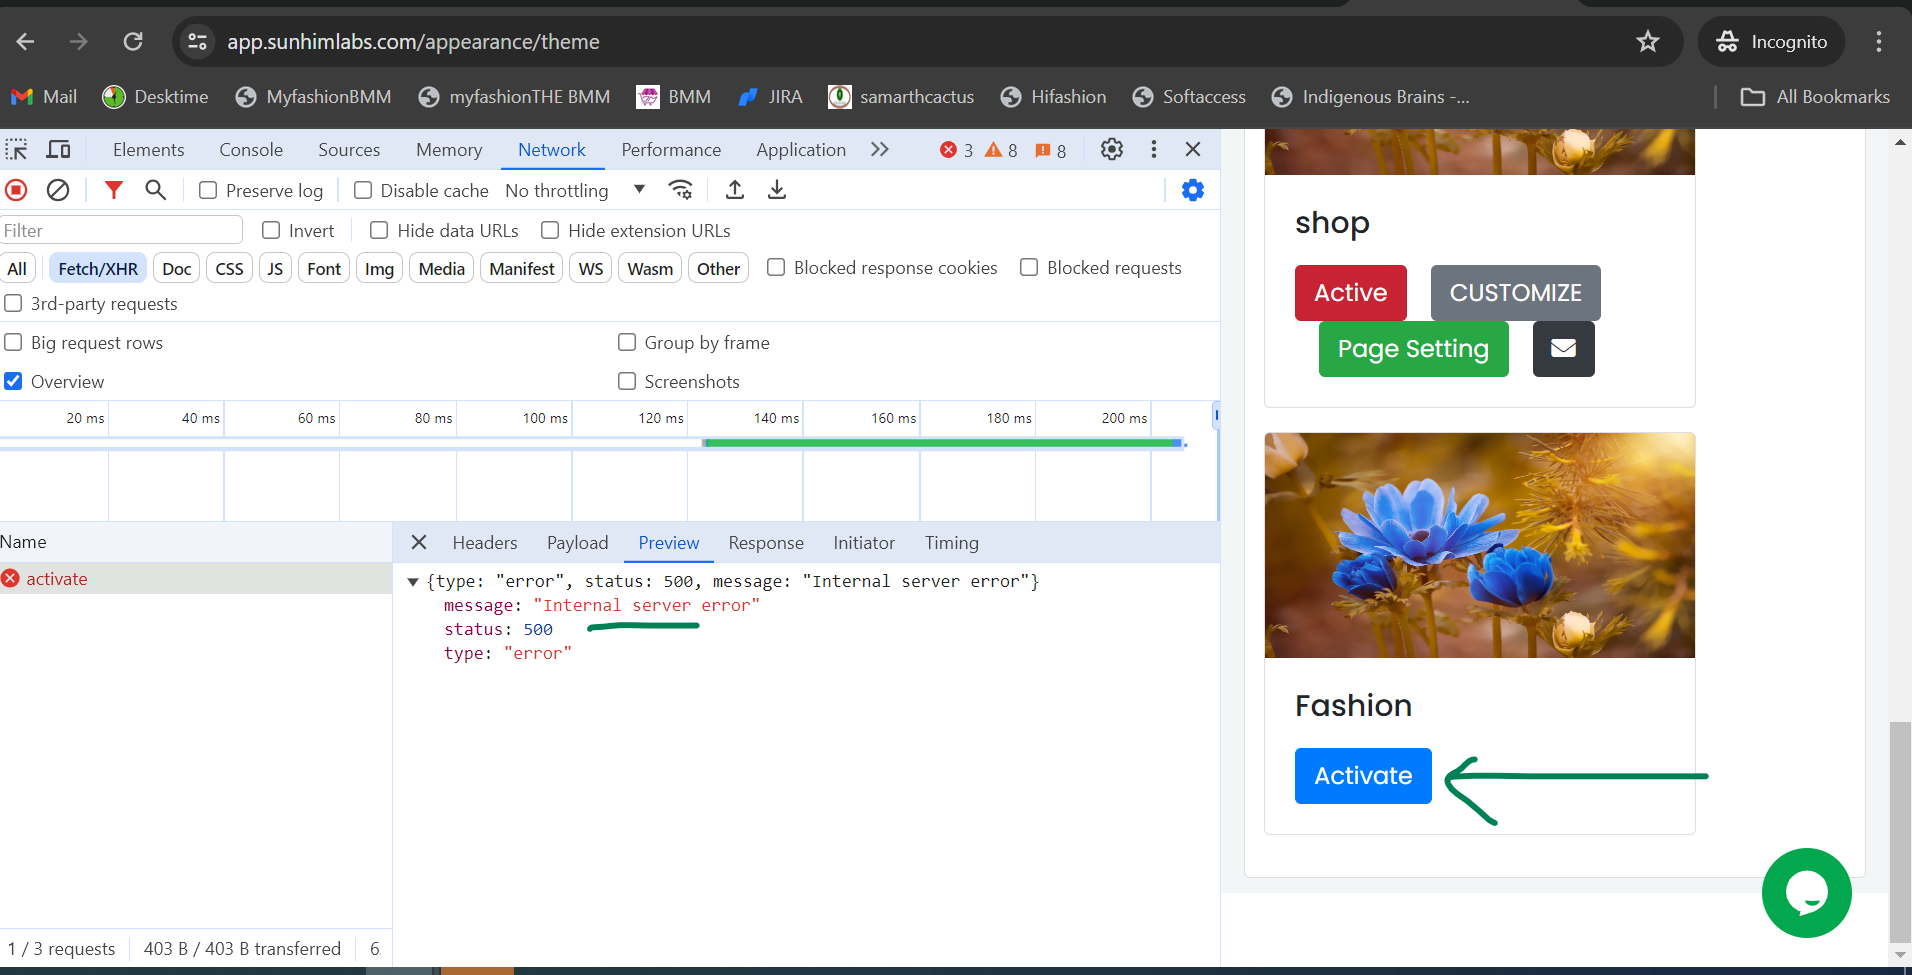Click the red Active button
Screen dimensions: 1912x975
tap(1350, 293)
